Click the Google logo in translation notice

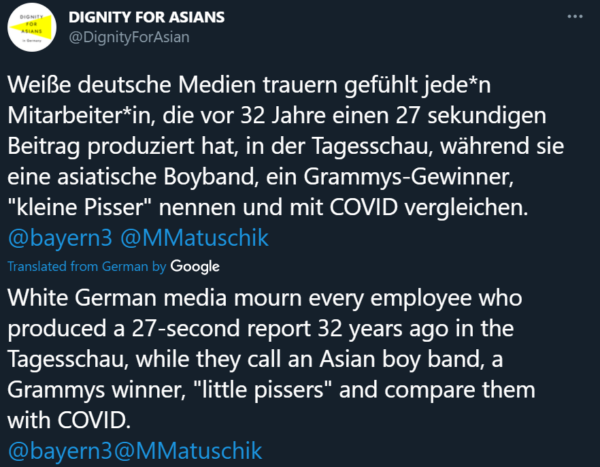195,267
